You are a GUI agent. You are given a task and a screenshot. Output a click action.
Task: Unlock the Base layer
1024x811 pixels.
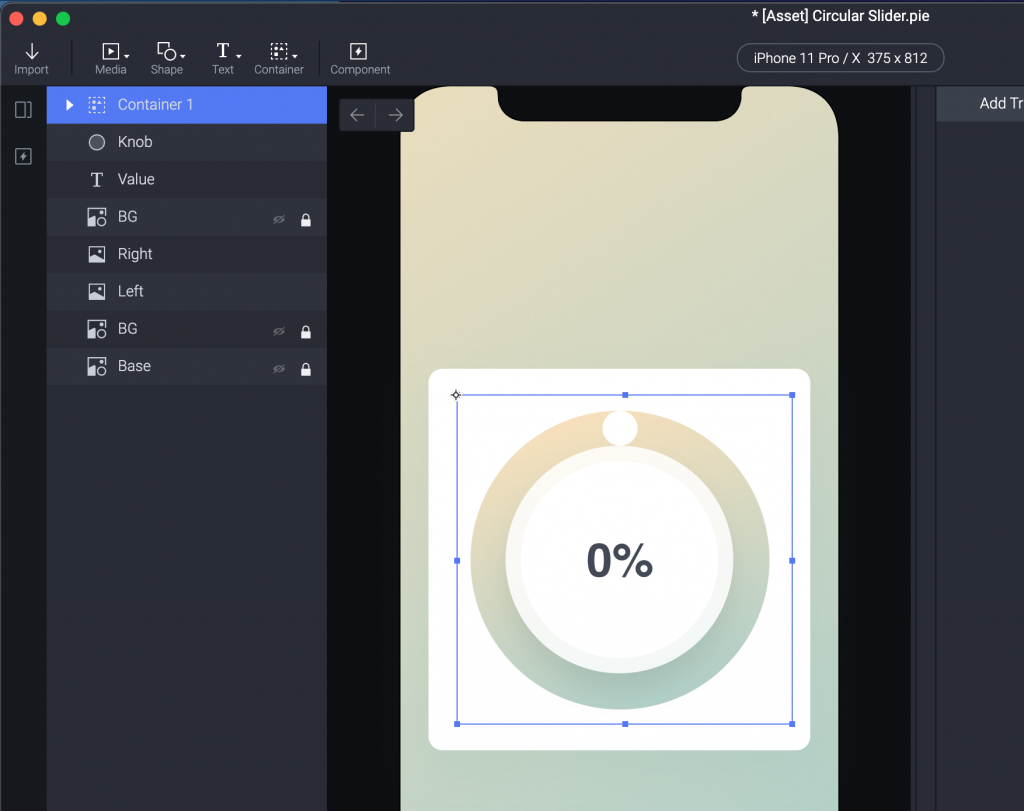(306, 369)
